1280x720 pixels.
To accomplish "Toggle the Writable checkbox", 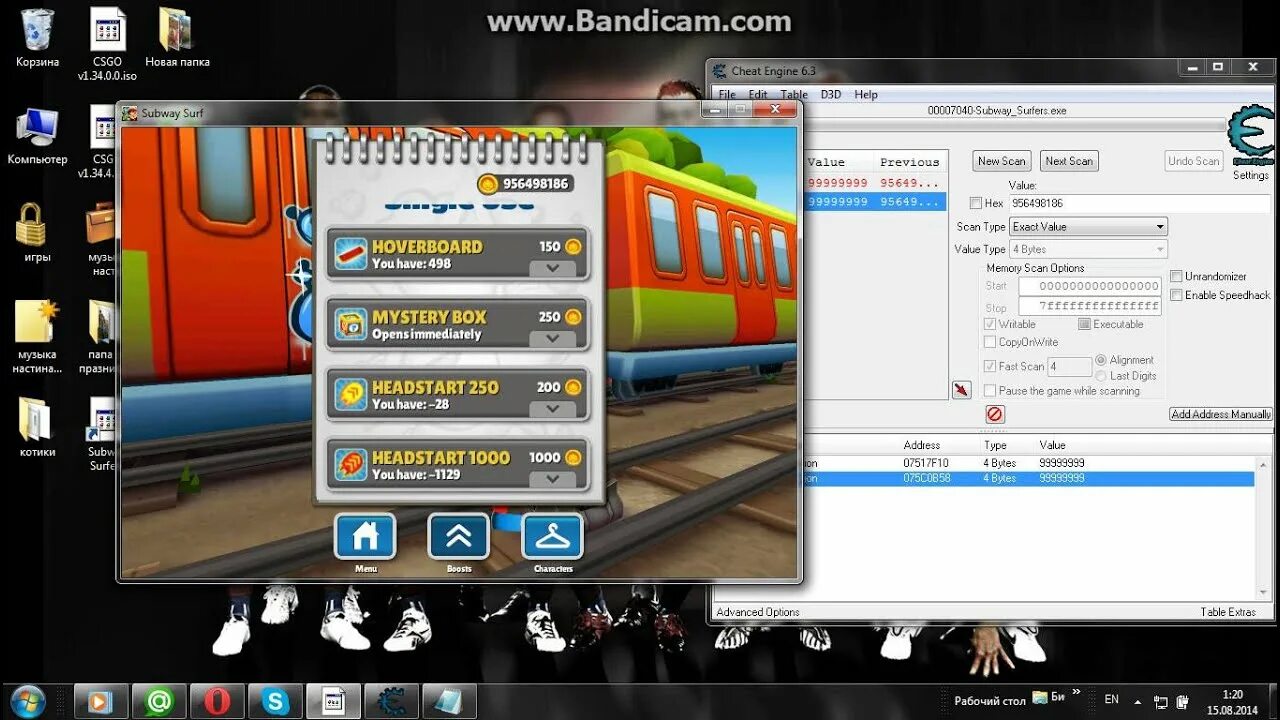I will click(x=990, y=324).
